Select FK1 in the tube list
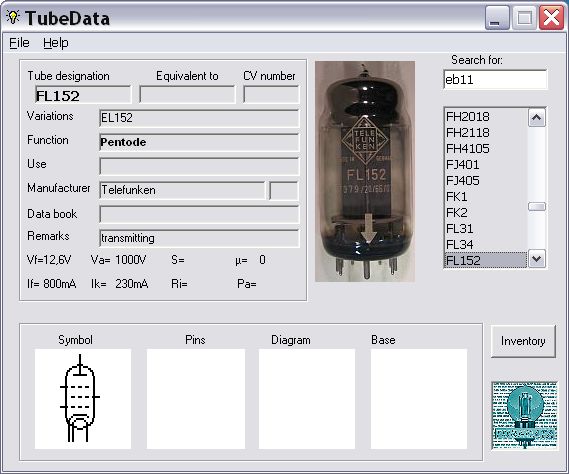The image size is (569, 474). (486, 196)
